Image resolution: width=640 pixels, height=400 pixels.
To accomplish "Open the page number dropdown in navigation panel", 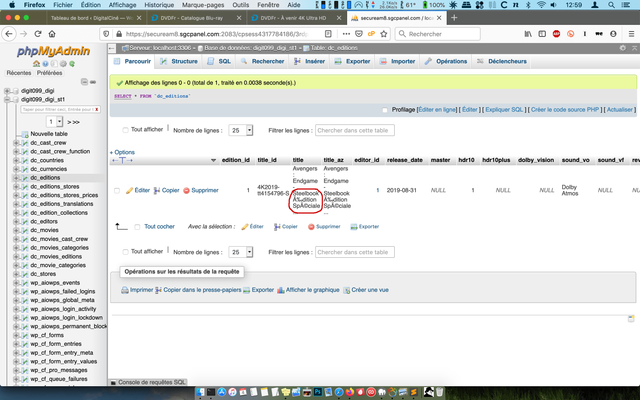I will tap(55, 122).
